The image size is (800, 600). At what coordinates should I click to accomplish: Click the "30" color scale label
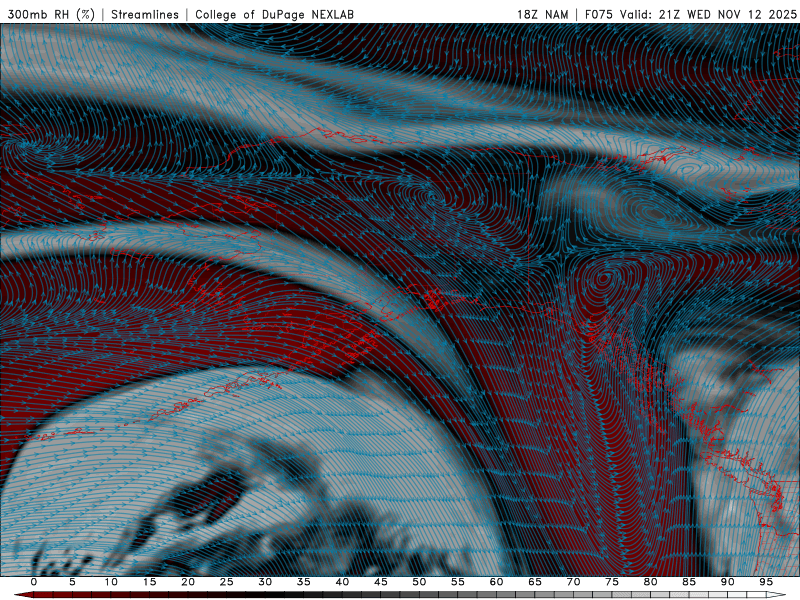tap(265, 582)
